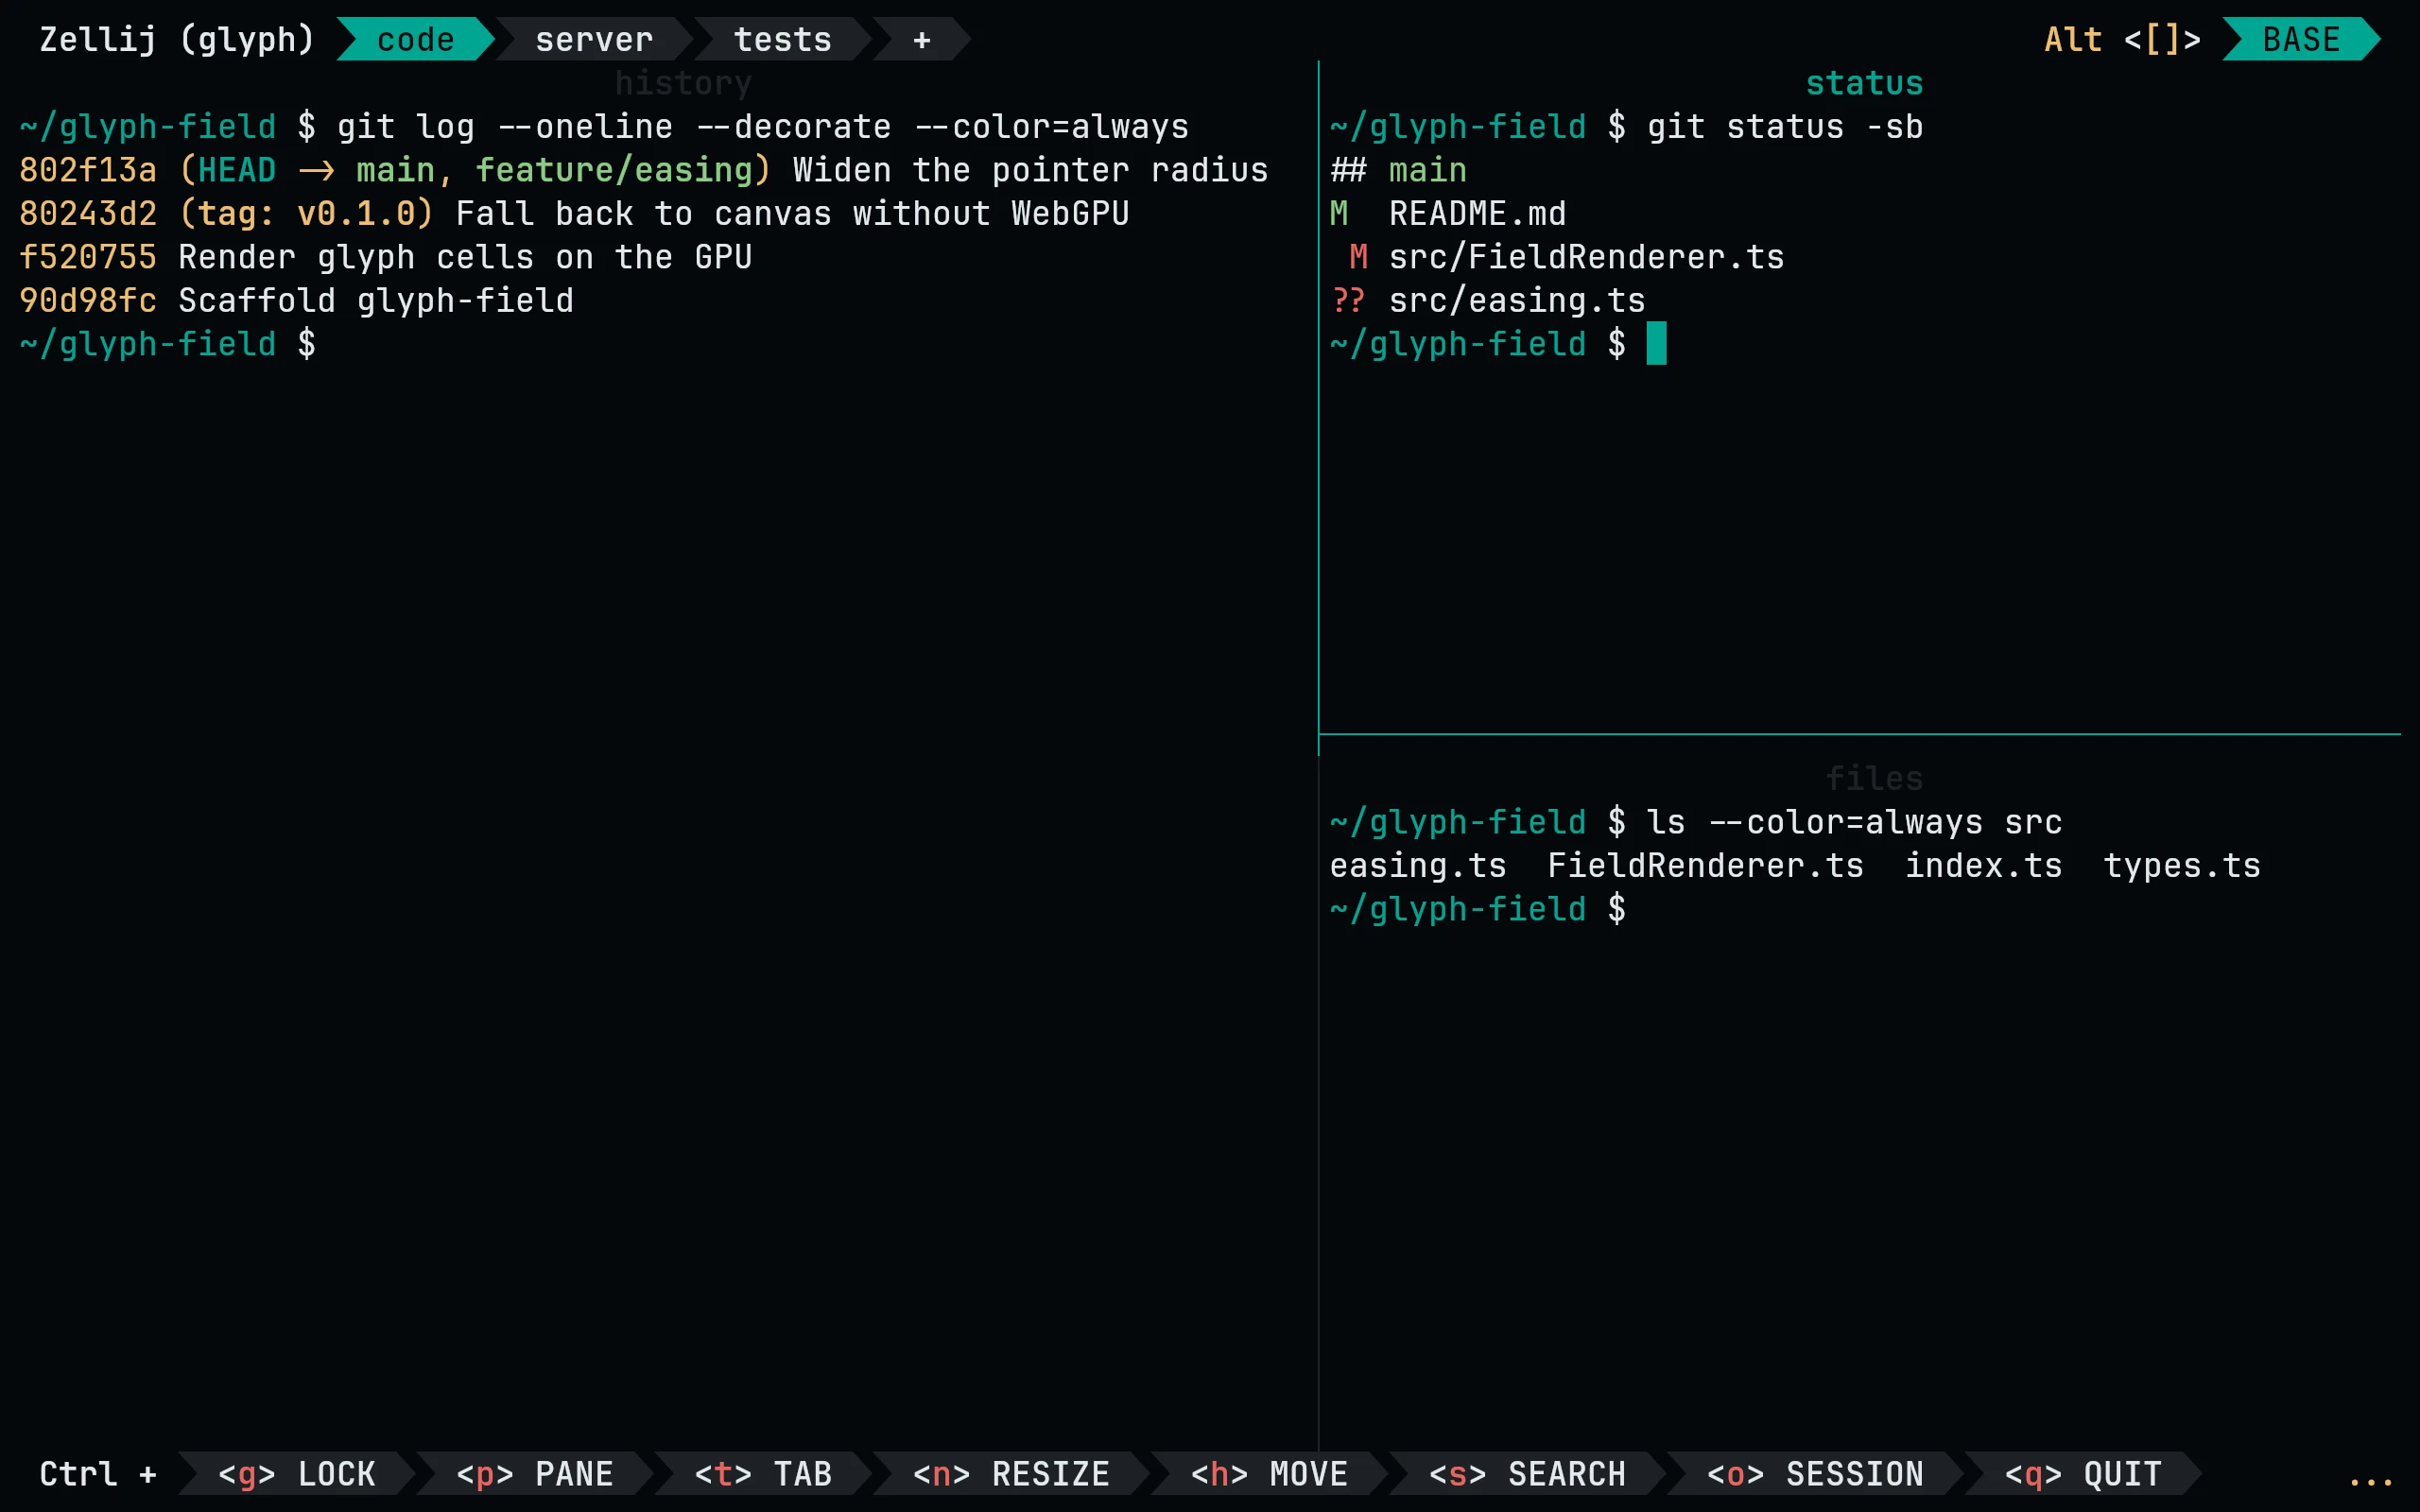Activate the LOCK mode shortcut

(x=297, y=1473)
